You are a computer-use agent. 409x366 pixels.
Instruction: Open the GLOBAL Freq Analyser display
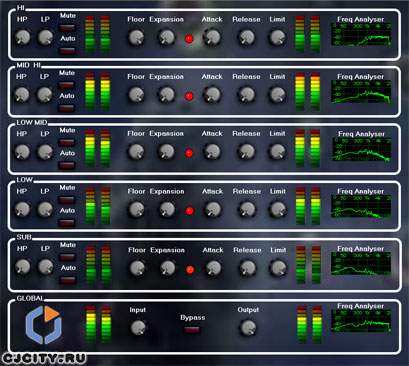point(361,321)
